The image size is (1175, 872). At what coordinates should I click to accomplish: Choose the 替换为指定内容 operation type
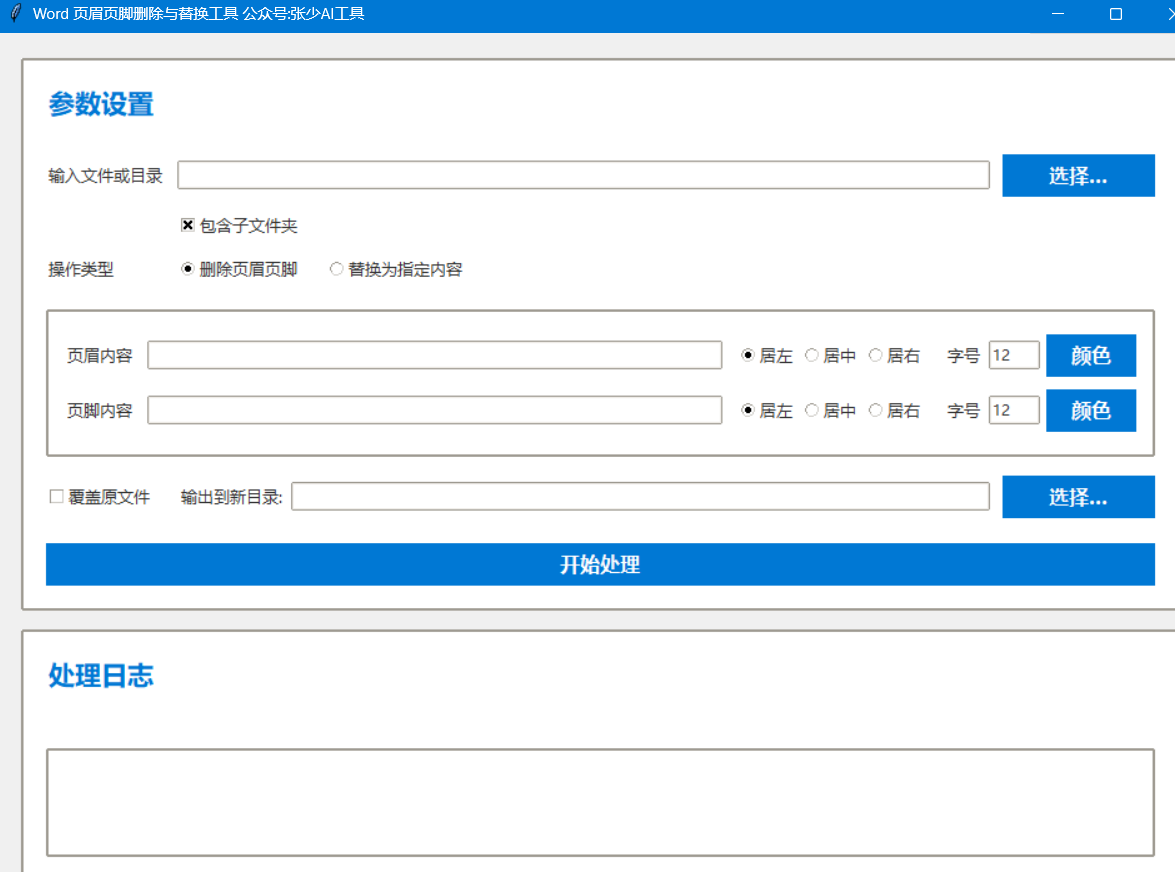click(x=337, y=269)
